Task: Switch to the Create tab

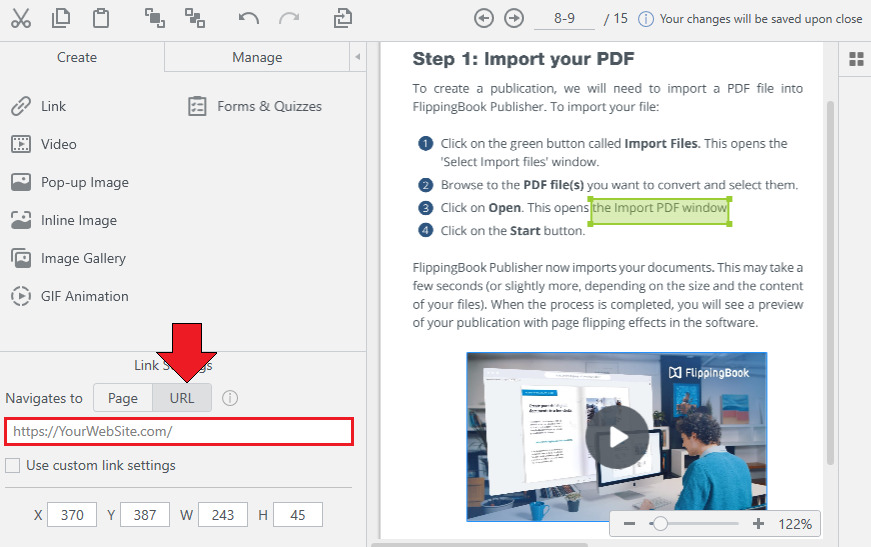Action: [x=77, y=57]
